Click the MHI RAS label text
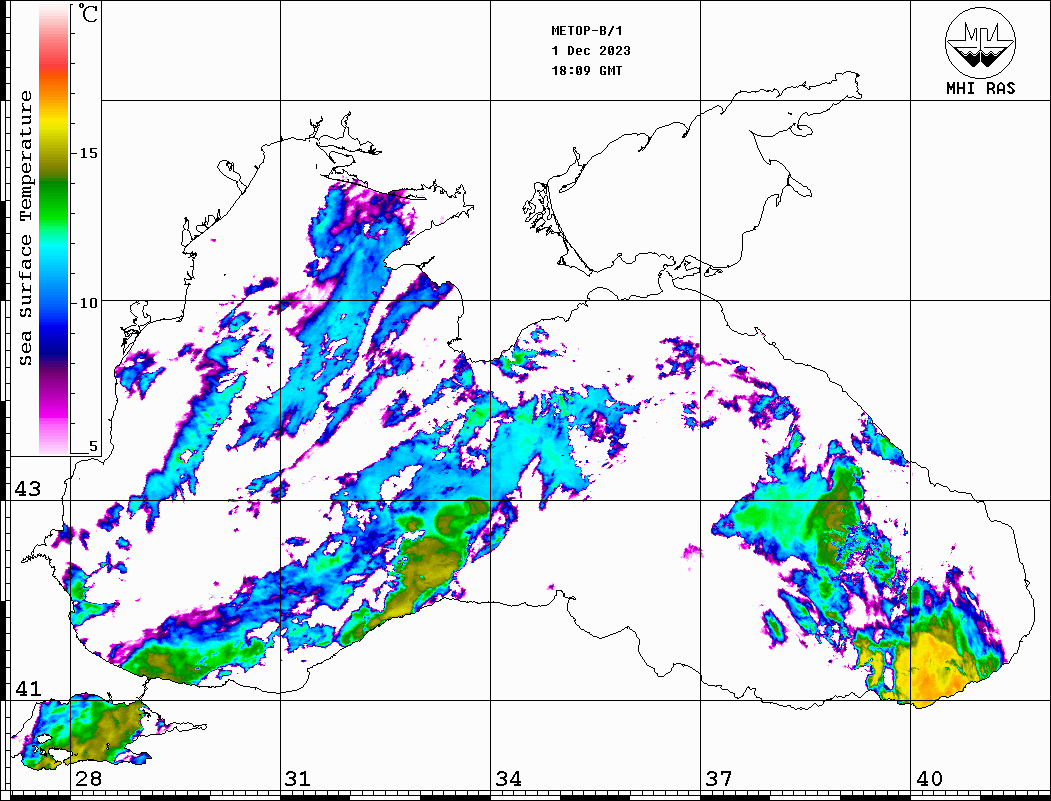 tap(981, 88)
